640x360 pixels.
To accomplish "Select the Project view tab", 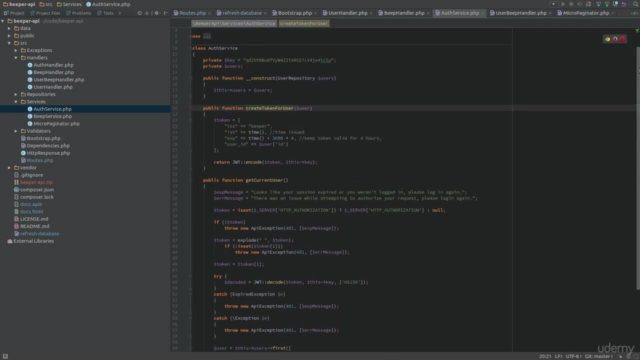I will (14, 13).
